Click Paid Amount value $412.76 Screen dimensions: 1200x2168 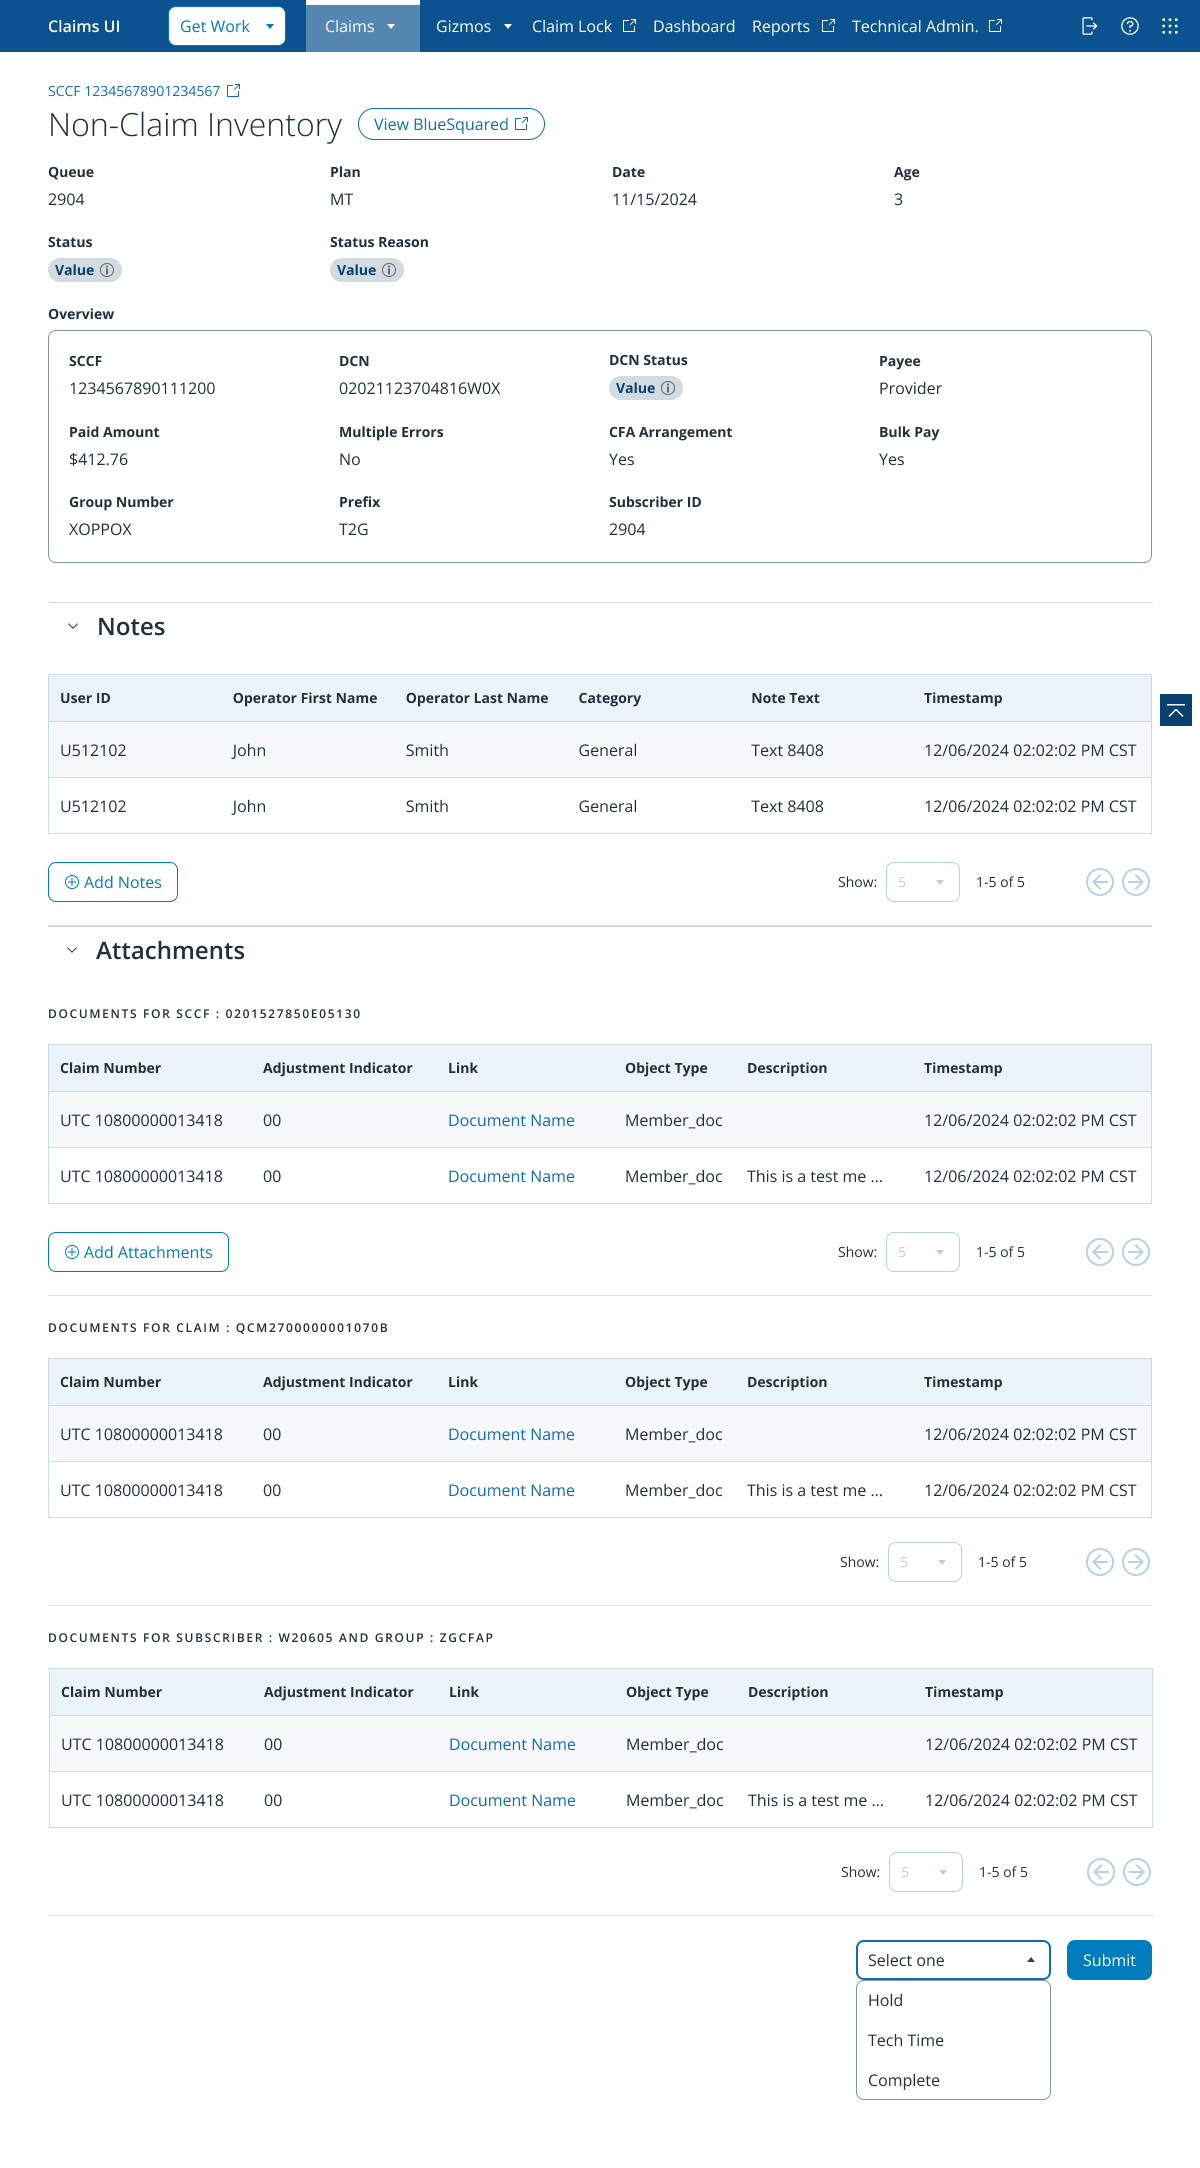[x=98, y=459]
